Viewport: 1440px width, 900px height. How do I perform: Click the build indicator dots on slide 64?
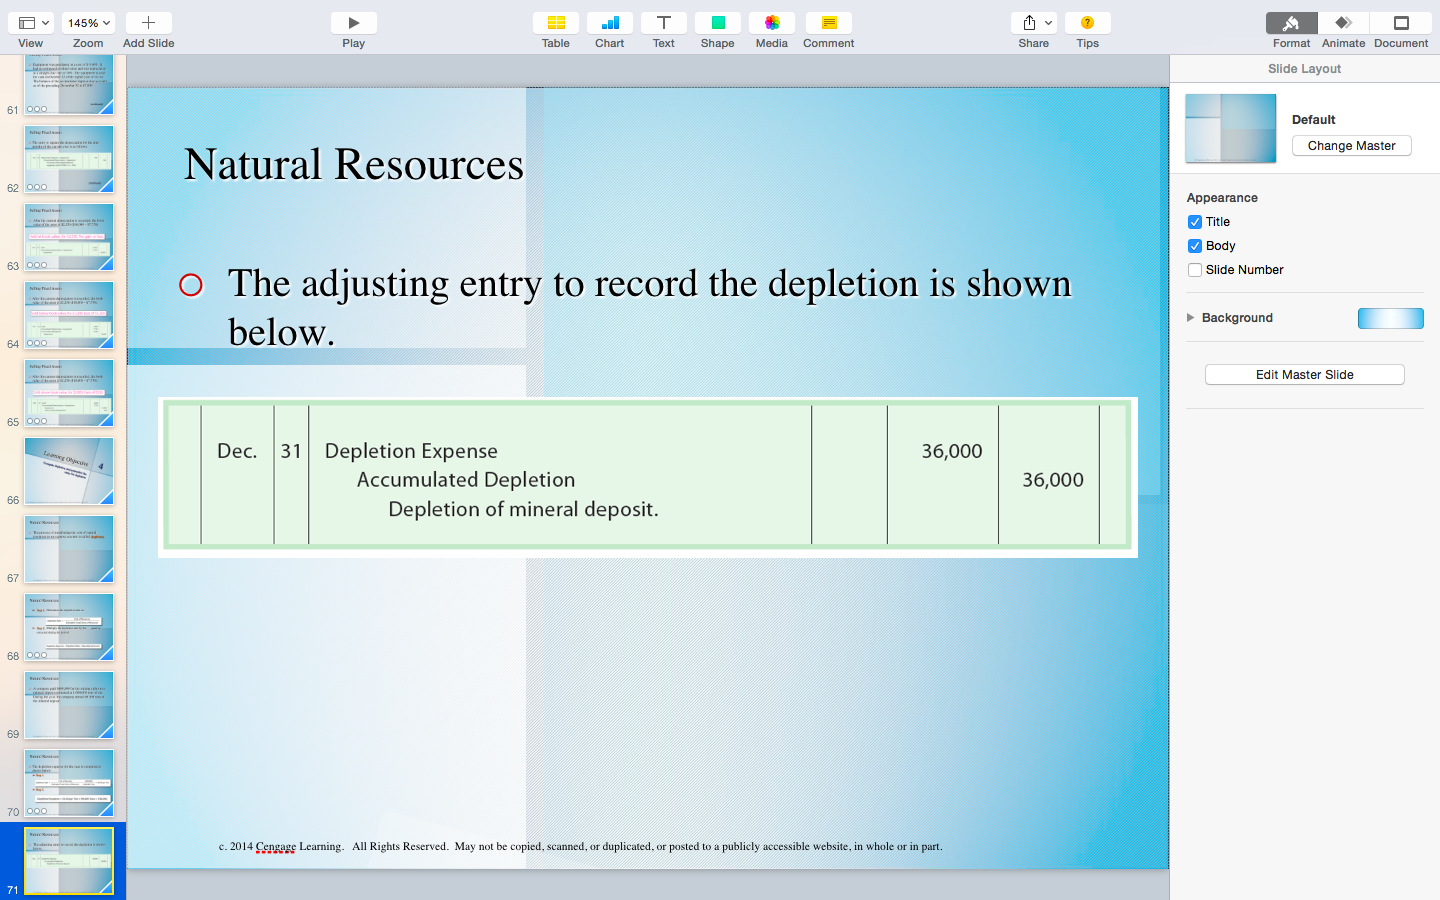(37, 343)
